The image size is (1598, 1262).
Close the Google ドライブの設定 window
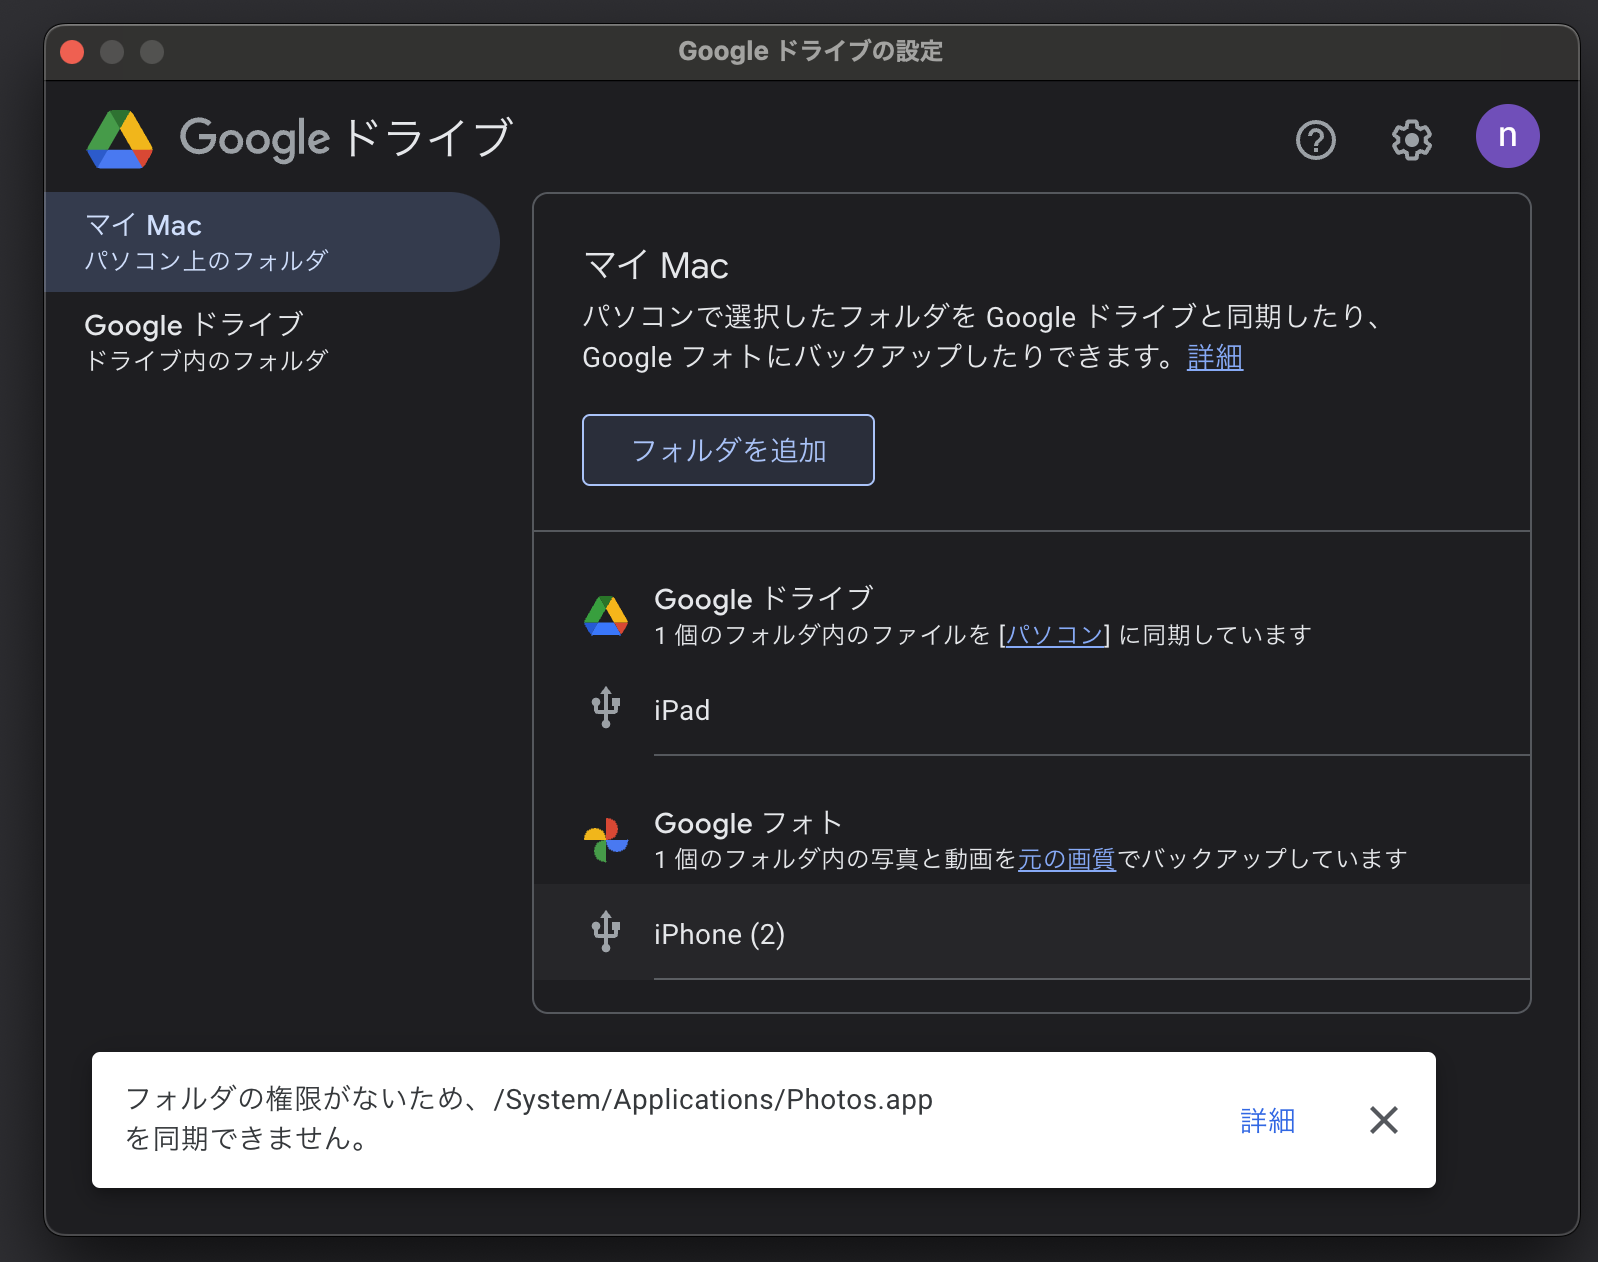click(72, 52)
